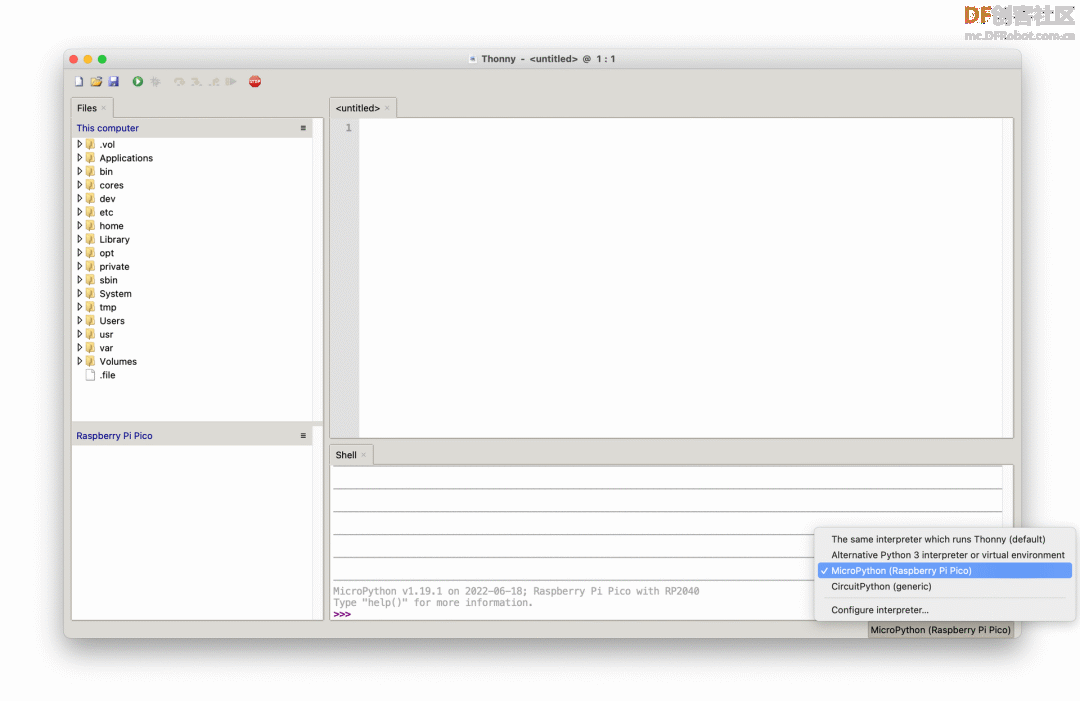Open file with the folder icon
Screen dimensions: 1080x701
pos(96,81)
